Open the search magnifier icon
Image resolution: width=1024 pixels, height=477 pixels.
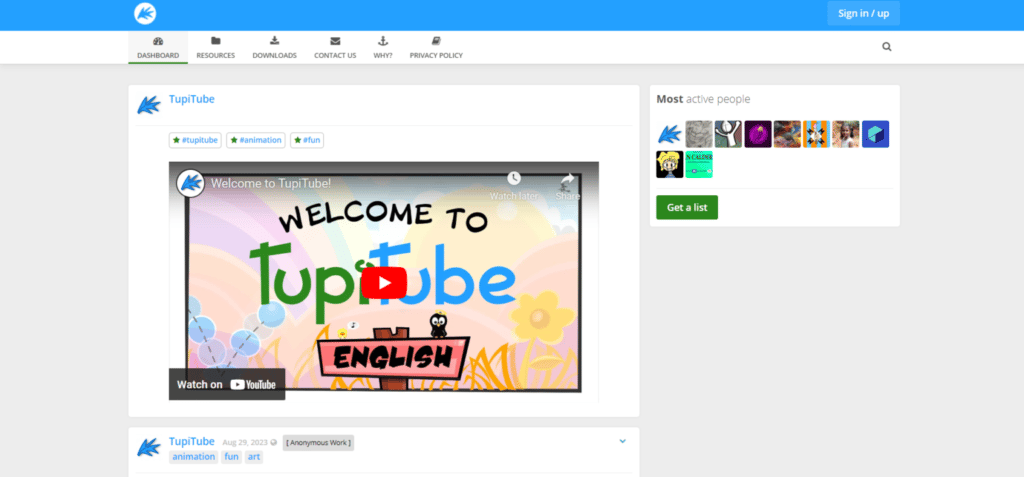click(886, 46)
